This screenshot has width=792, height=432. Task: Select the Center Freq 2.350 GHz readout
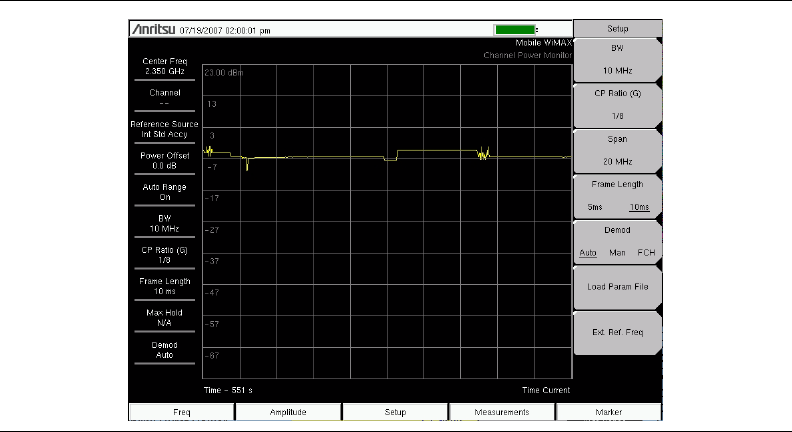pyautogui.click(x=165, y=66)
